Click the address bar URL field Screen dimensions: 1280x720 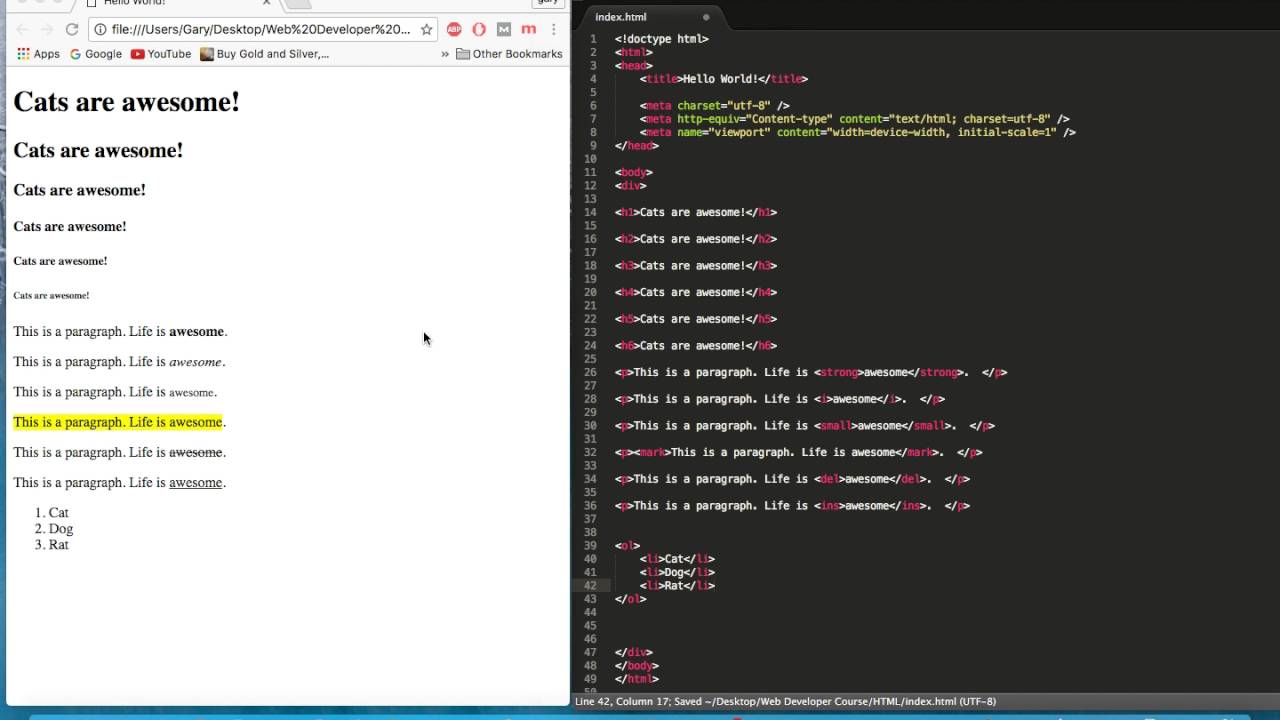point(260,30)
